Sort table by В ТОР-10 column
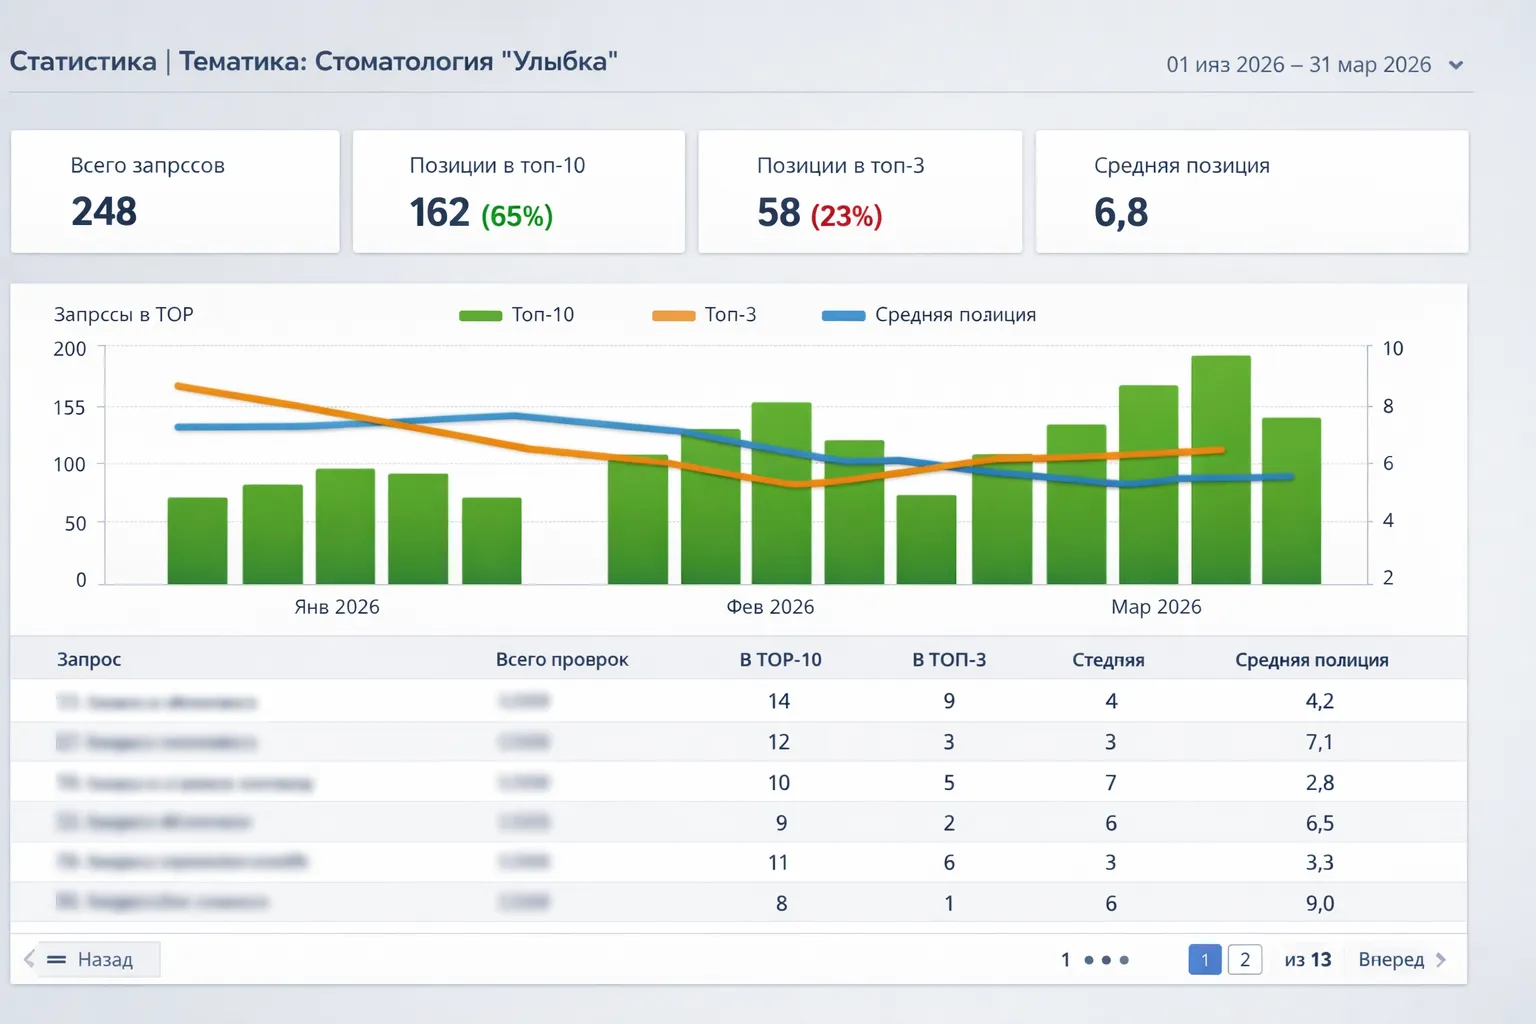This screenshot has width=1536, height=1024. pos(780,660)
